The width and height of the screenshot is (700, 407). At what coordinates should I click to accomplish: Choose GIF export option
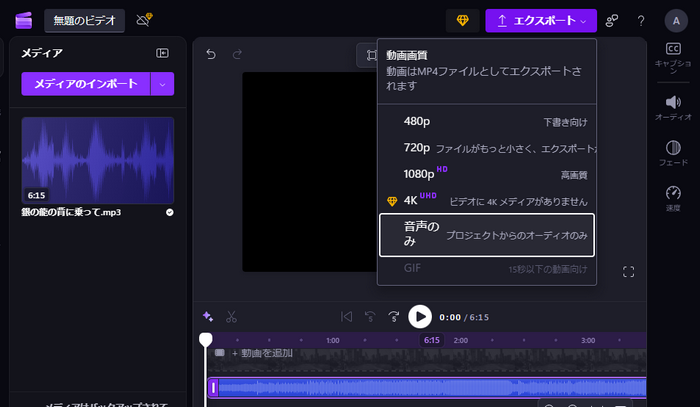[x=487, y=269]
